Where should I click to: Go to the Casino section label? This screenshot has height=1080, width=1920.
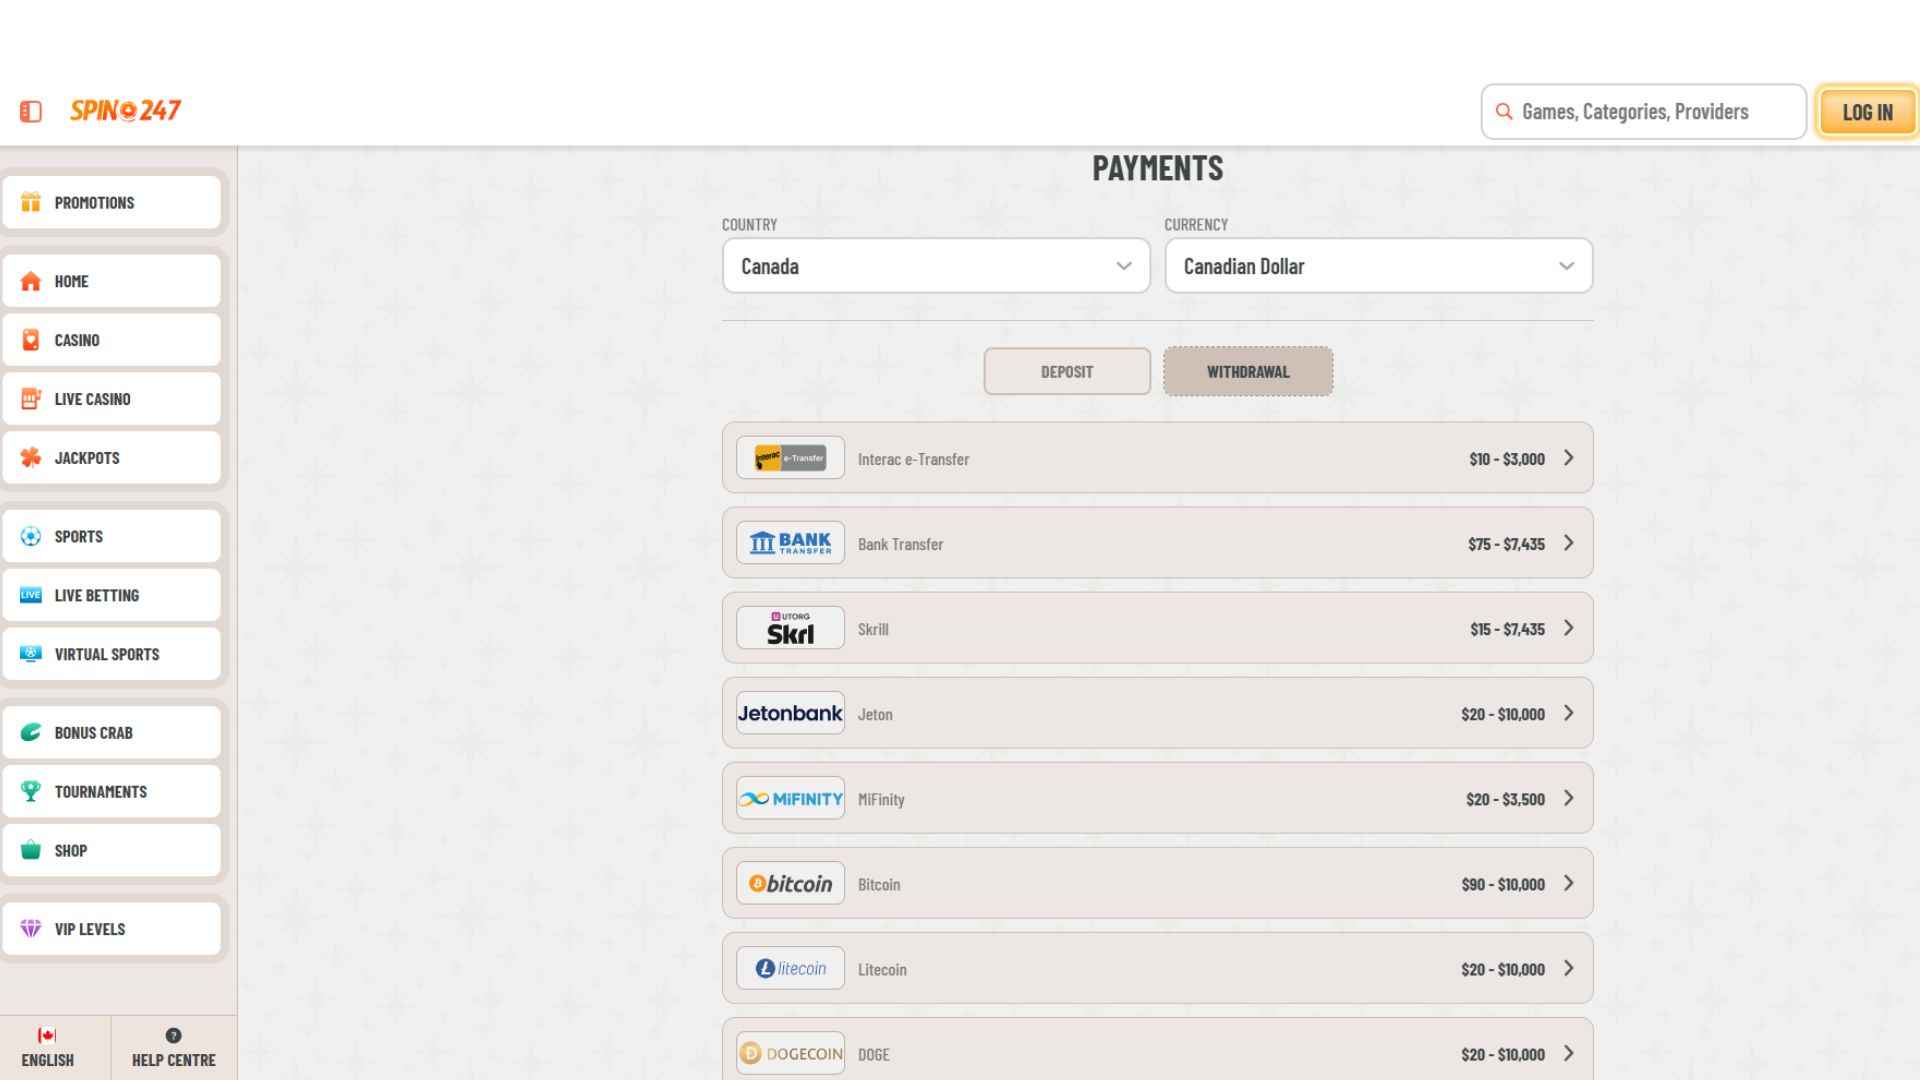click(77, 340)
